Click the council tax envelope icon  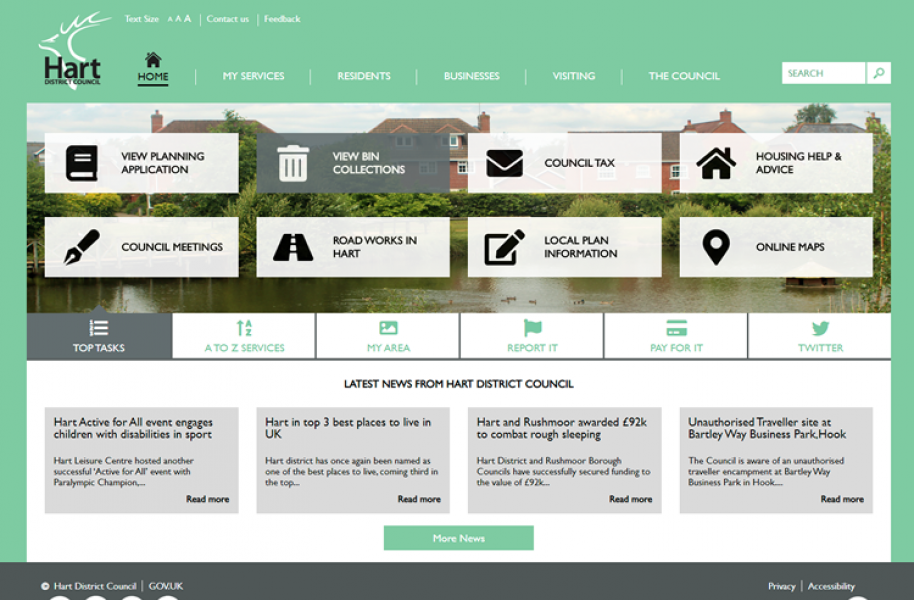pos(504,163)
